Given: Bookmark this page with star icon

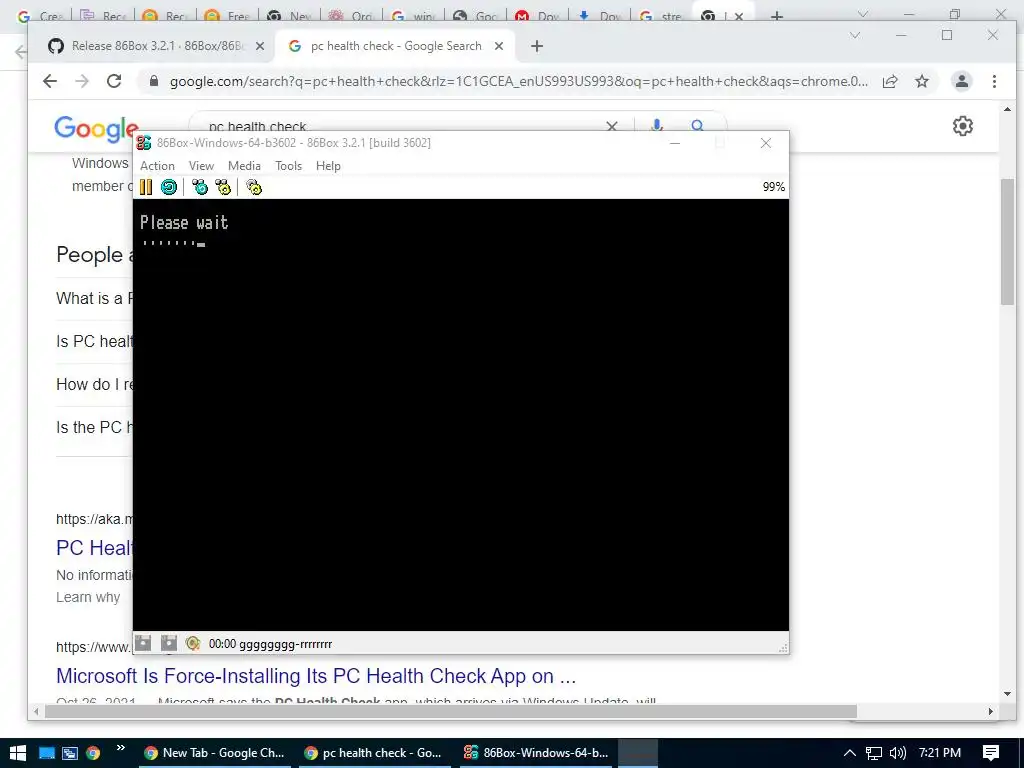Looking at the screenshot, I should coord(921,82).
